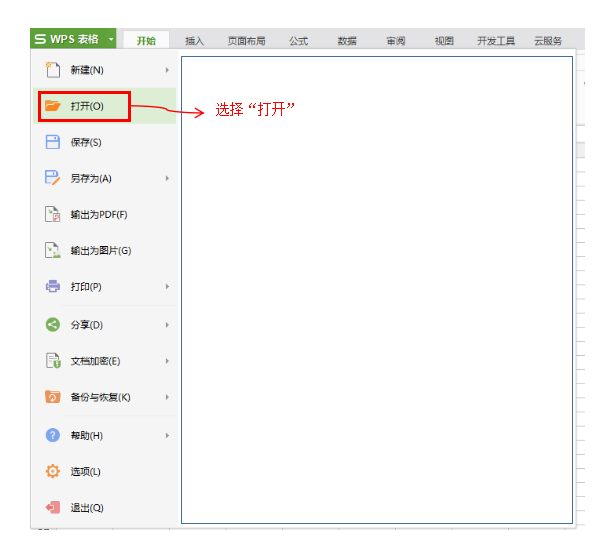The image size is (607, 545).
Task: Click the Export as PDF icon
Action: 53,214
